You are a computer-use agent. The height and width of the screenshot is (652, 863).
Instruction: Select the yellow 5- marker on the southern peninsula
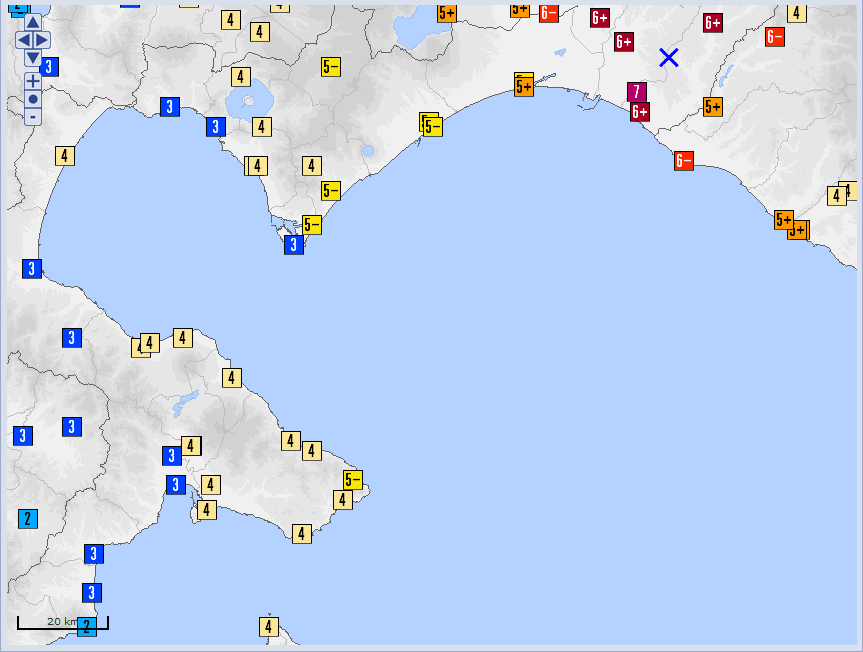tap(353, 480)
